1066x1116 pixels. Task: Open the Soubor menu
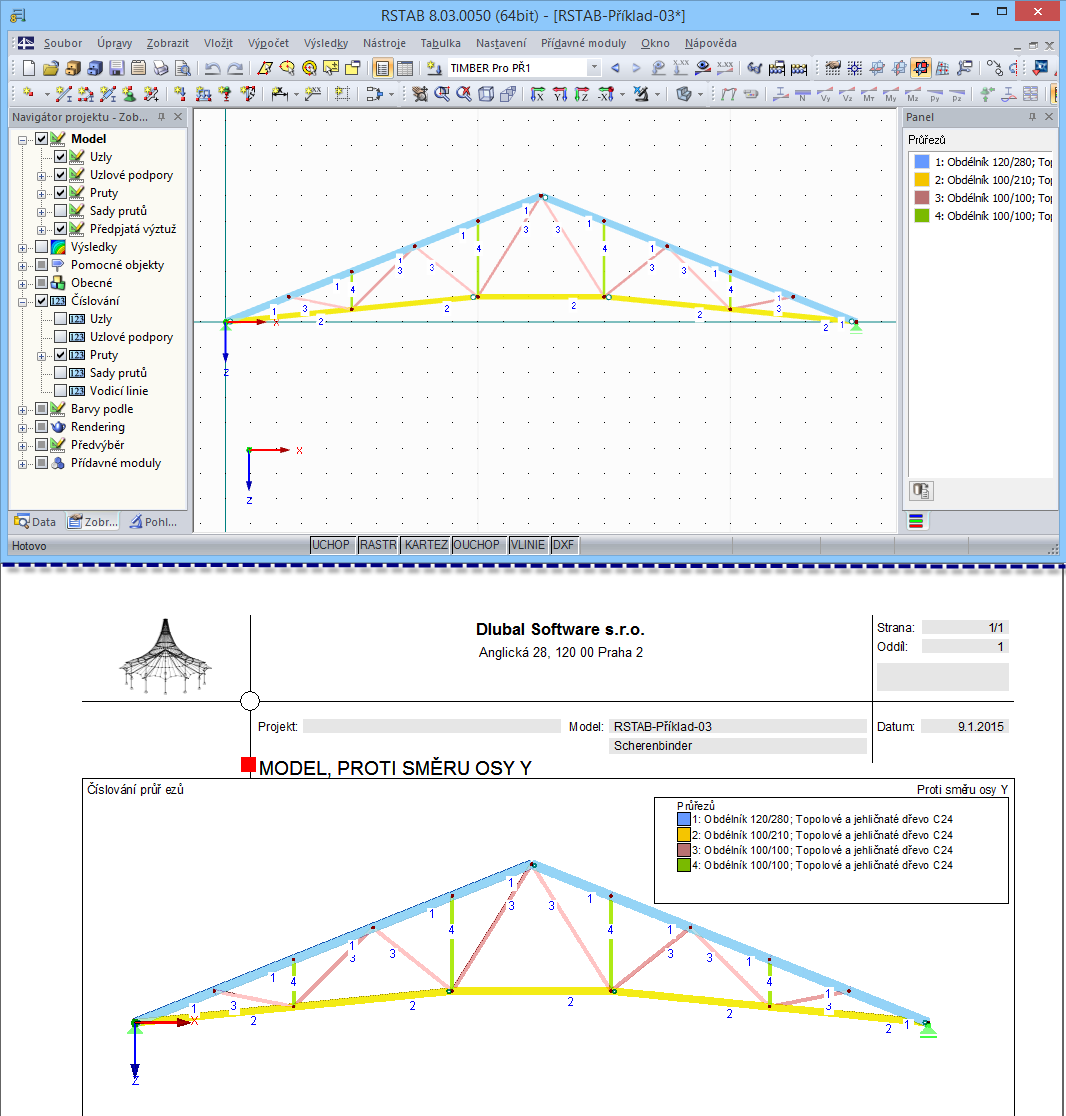pos(63,43)
